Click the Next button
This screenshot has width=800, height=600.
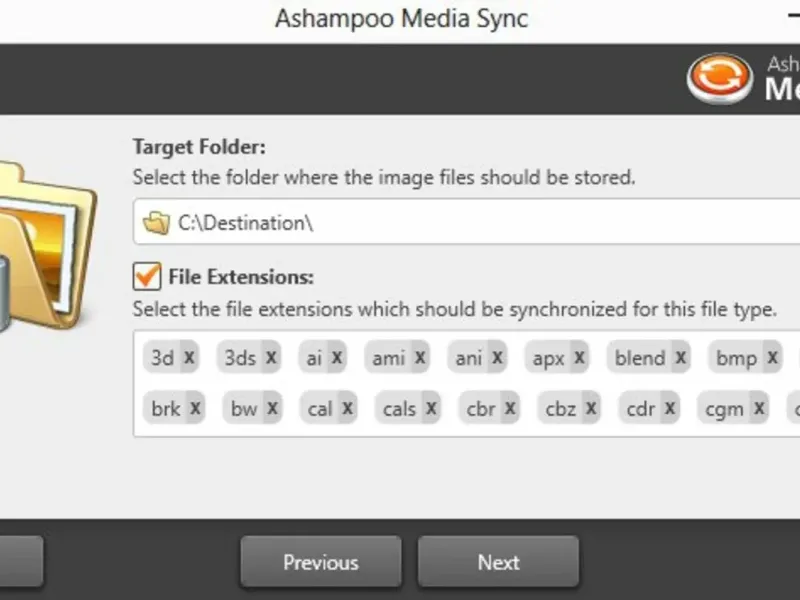pos(498,562)
